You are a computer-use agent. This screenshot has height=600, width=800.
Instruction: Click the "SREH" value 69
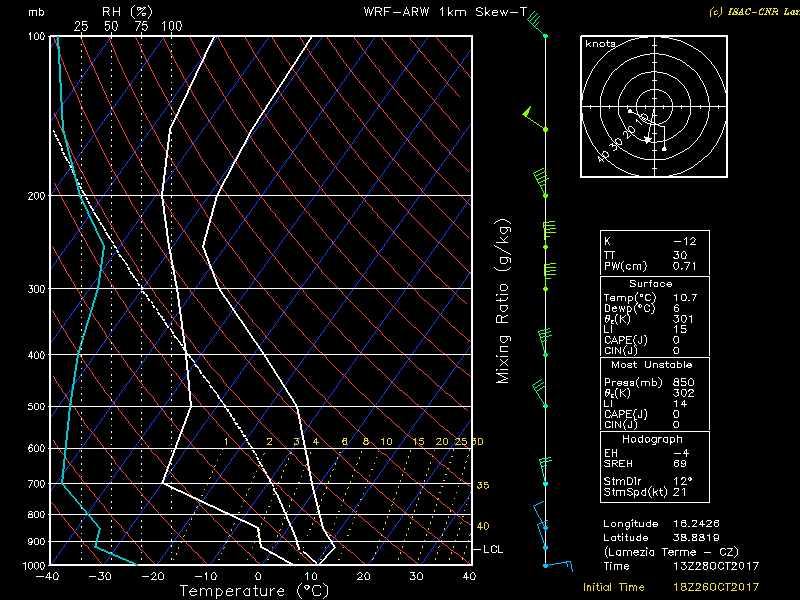pos(680,464)
